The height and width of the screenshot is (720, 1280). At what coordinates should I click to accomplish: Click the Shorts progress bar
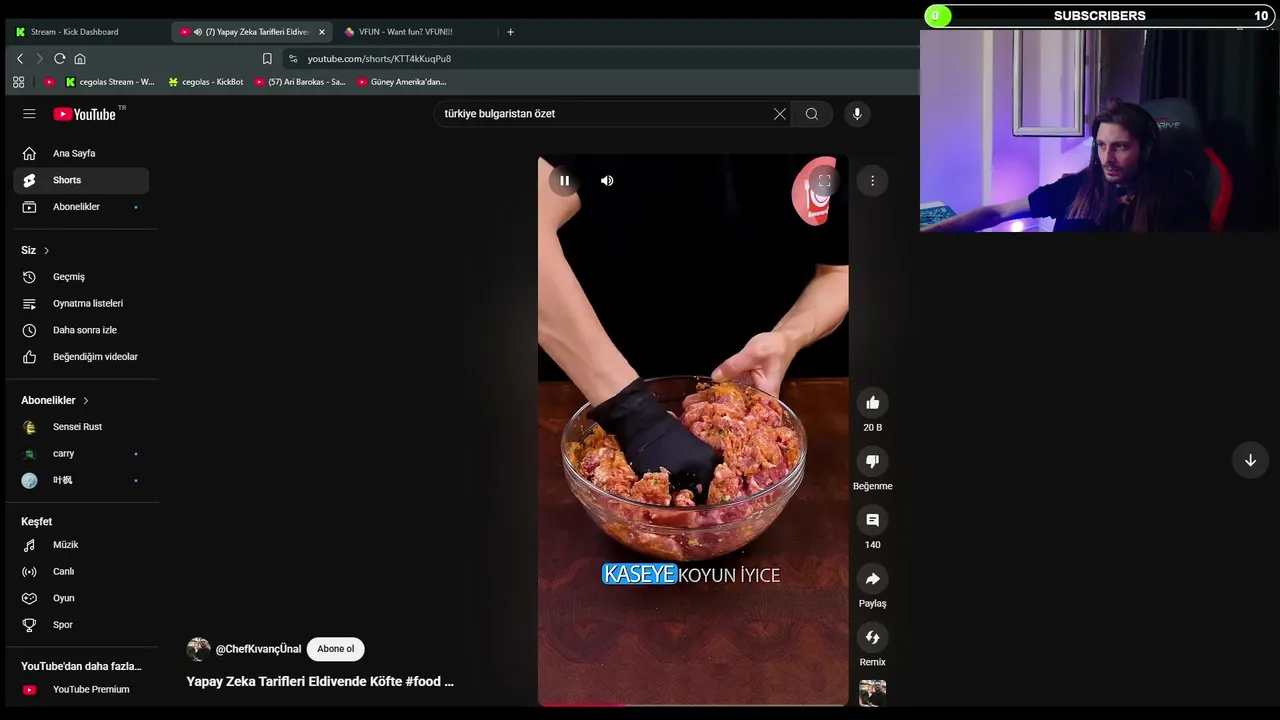tap(693, 704)
